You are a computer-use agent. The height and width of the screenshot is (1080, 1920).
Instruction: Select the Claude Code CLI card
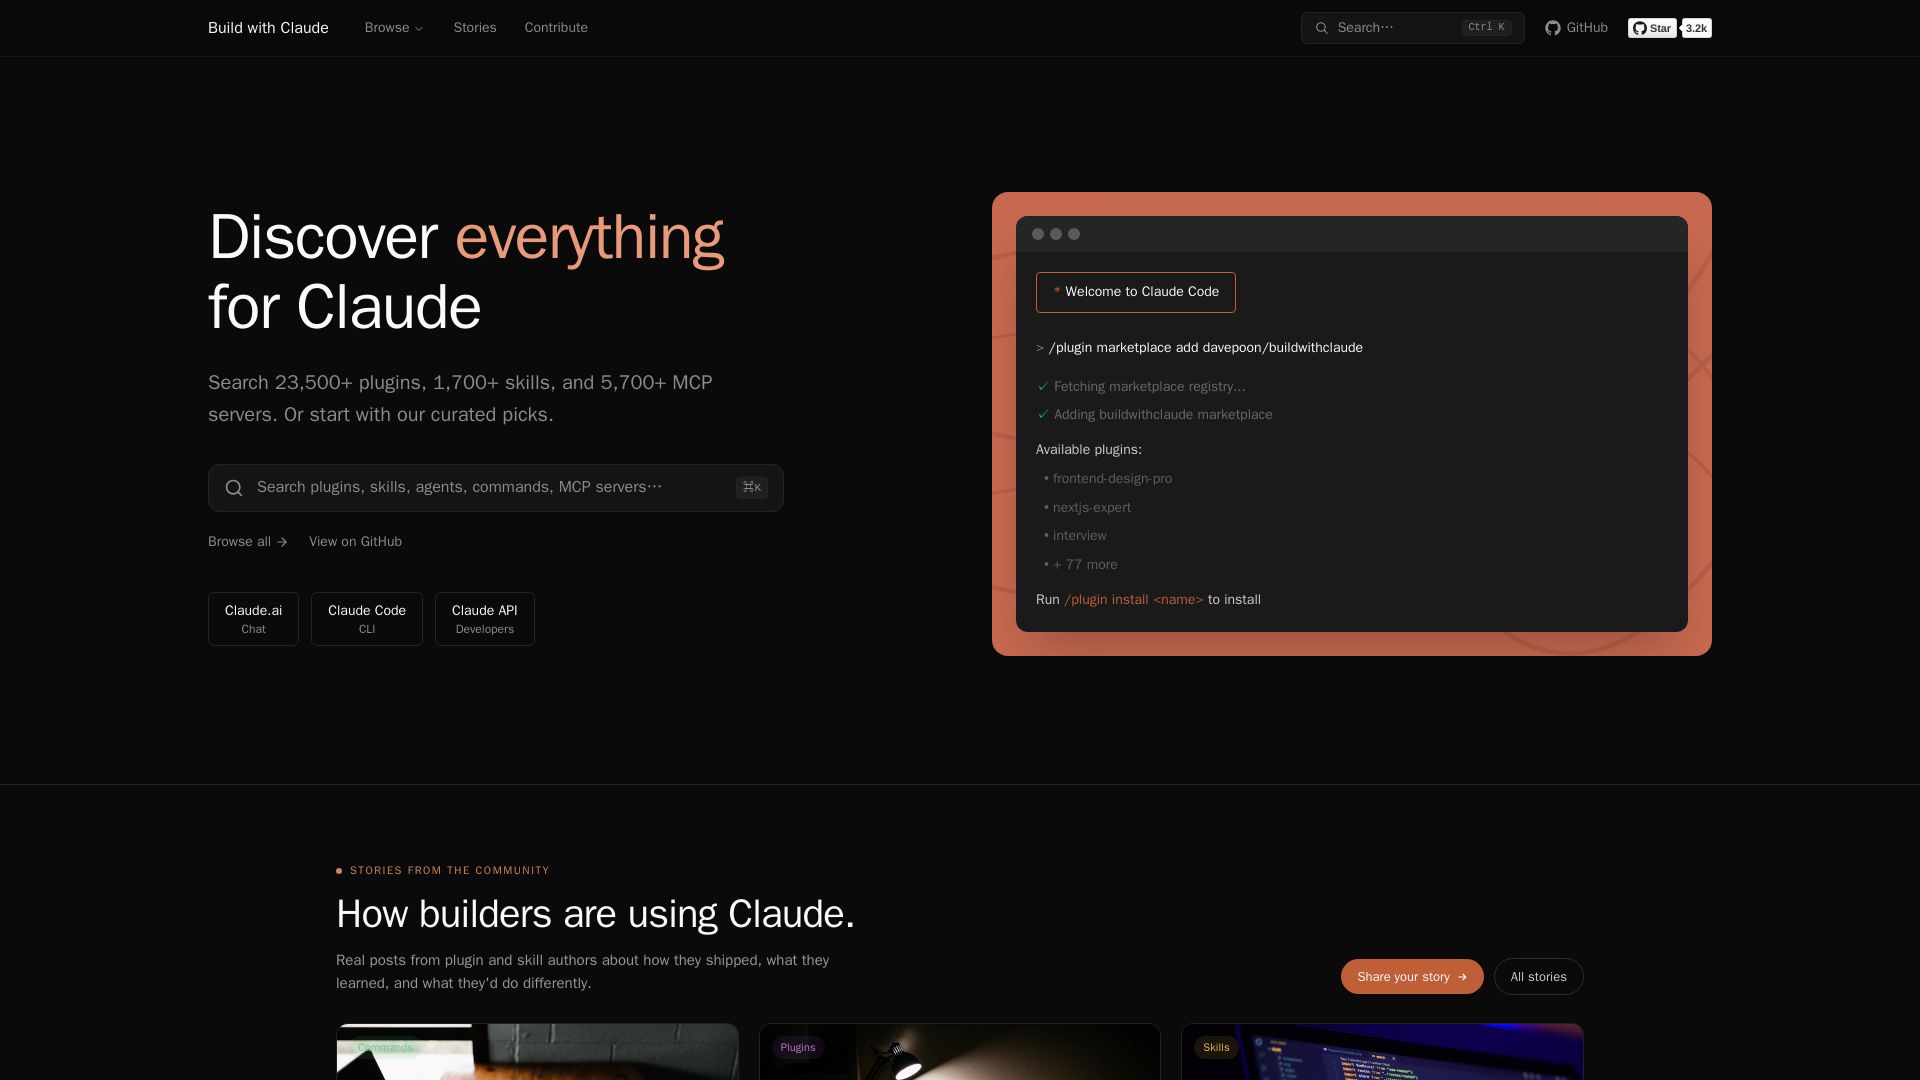[x=367, y=619]
